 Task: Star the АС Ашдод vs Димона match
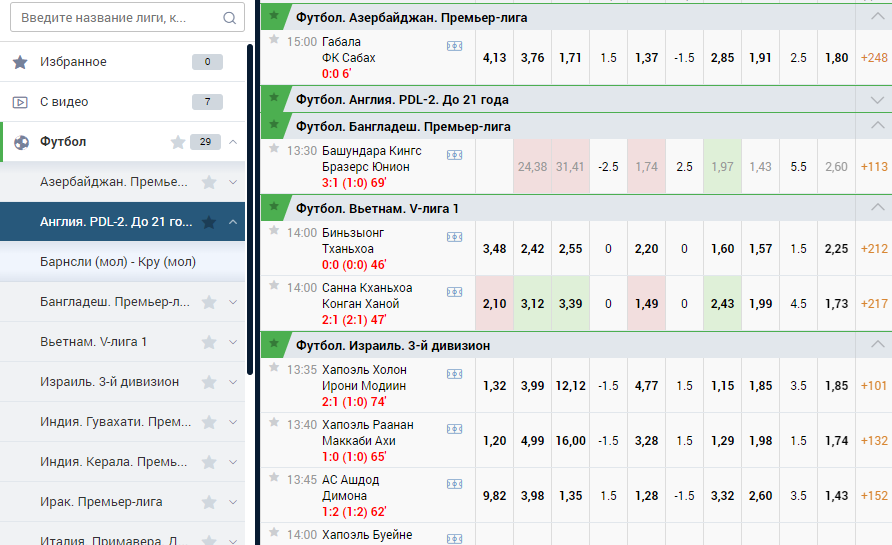coord(274,477)
